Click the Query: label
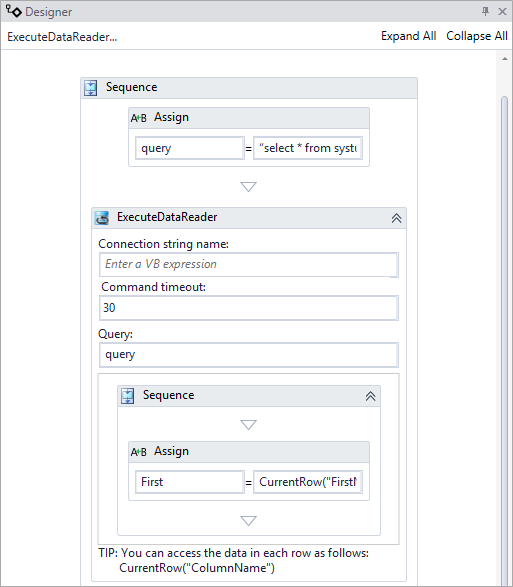The width and height of the screenshot is (513, 587). [115, 334]
